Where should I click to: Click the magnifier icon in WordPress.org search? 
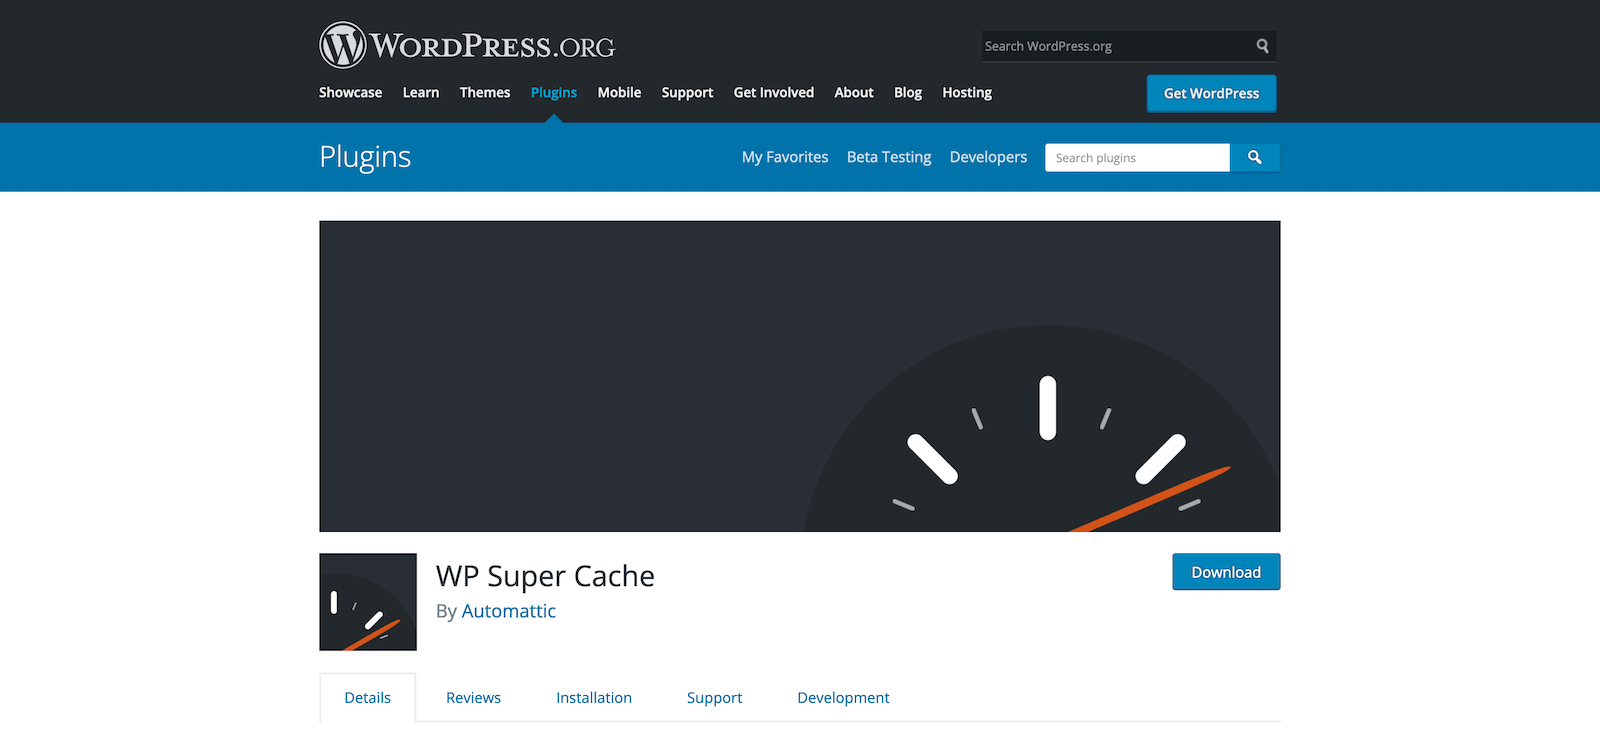pos(1262,46)
